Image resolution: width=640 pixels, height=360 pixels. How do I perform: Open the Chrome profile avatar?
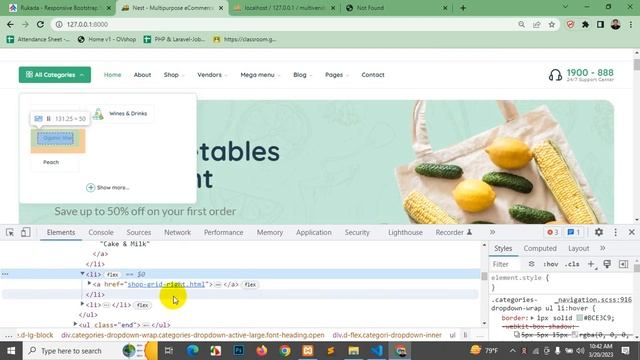(x=616, y=24)
